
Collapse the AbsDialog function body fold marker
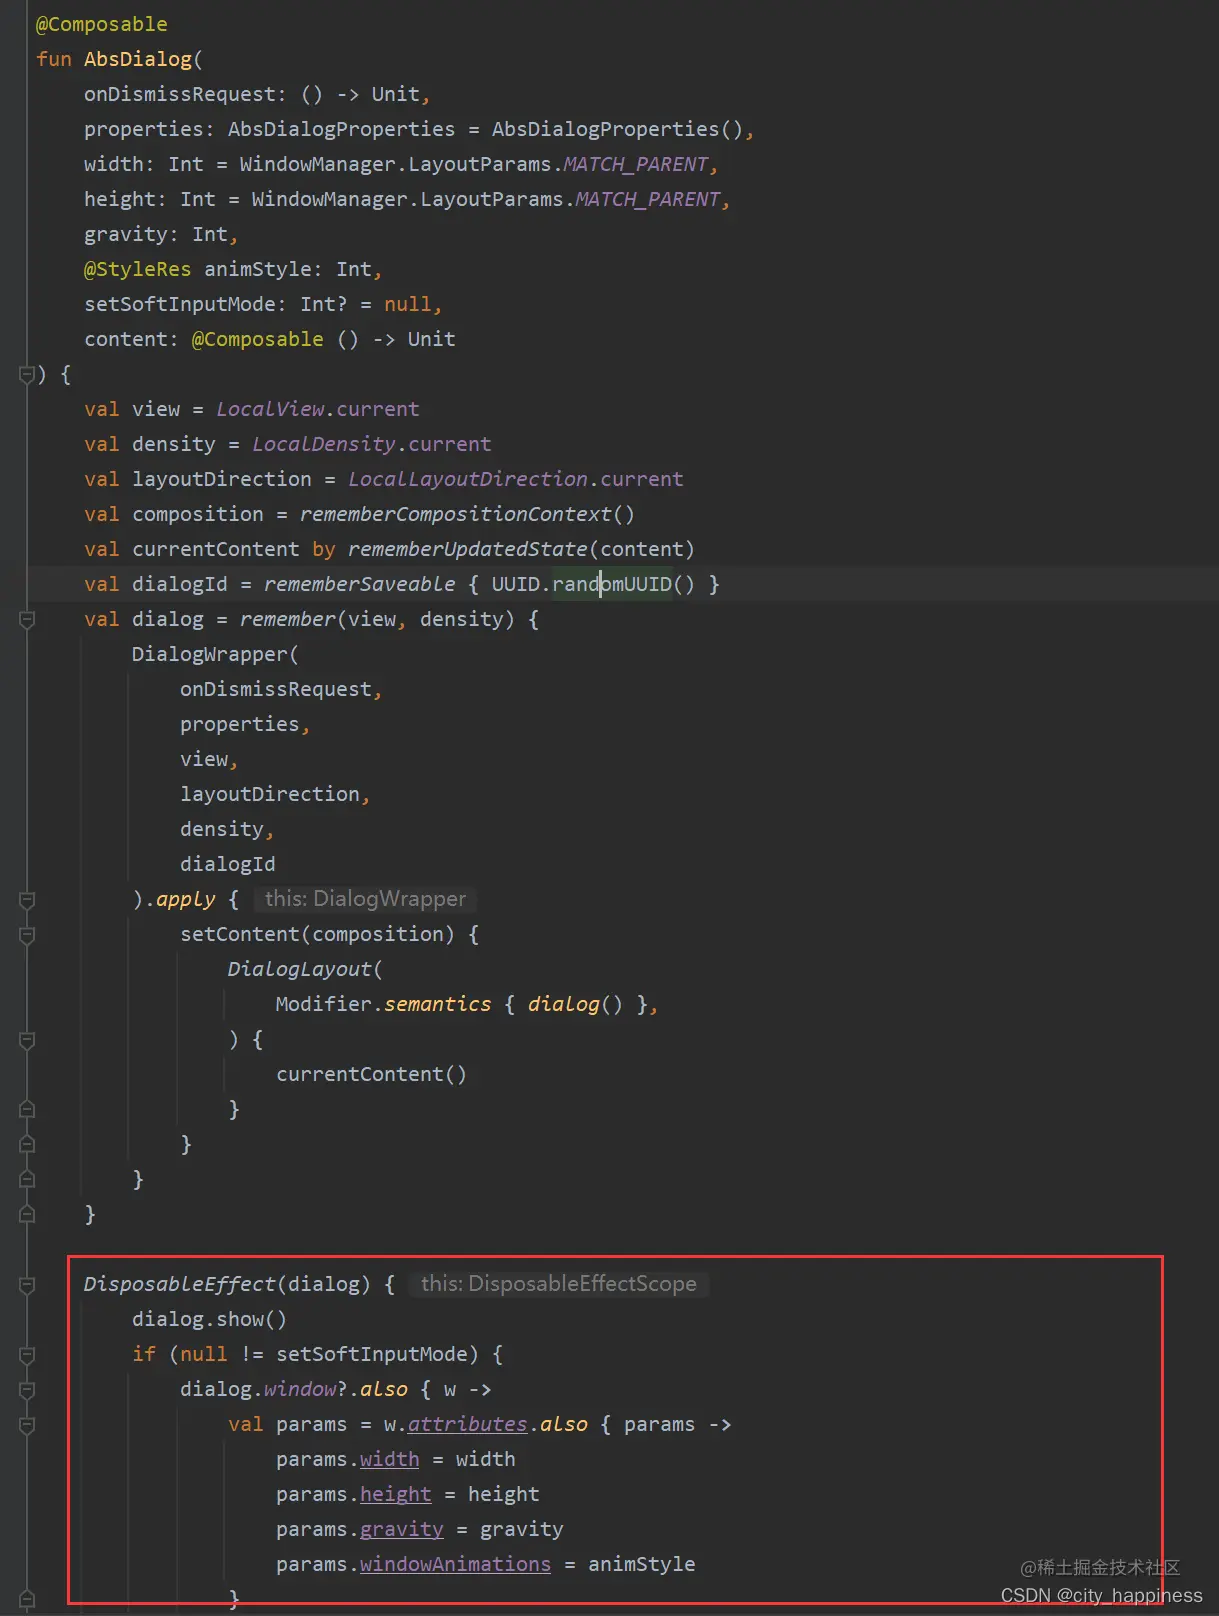click(x=27, y=374)
